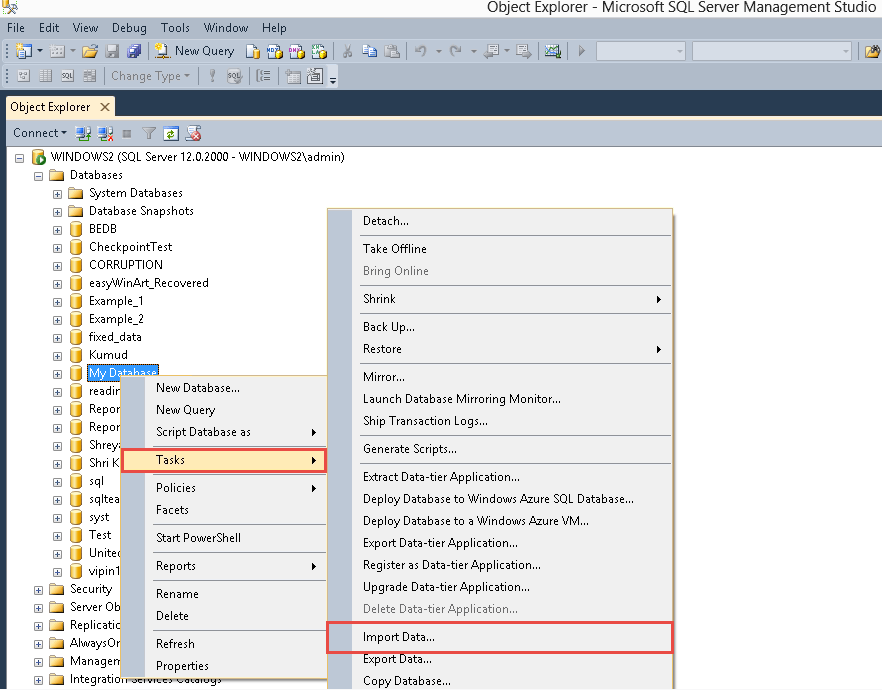Open the Connect dropdown in Object Explorer
Image resolution: width=882 pixels, height=690 pixels.
pyautogui.click(x=40, y=133)
